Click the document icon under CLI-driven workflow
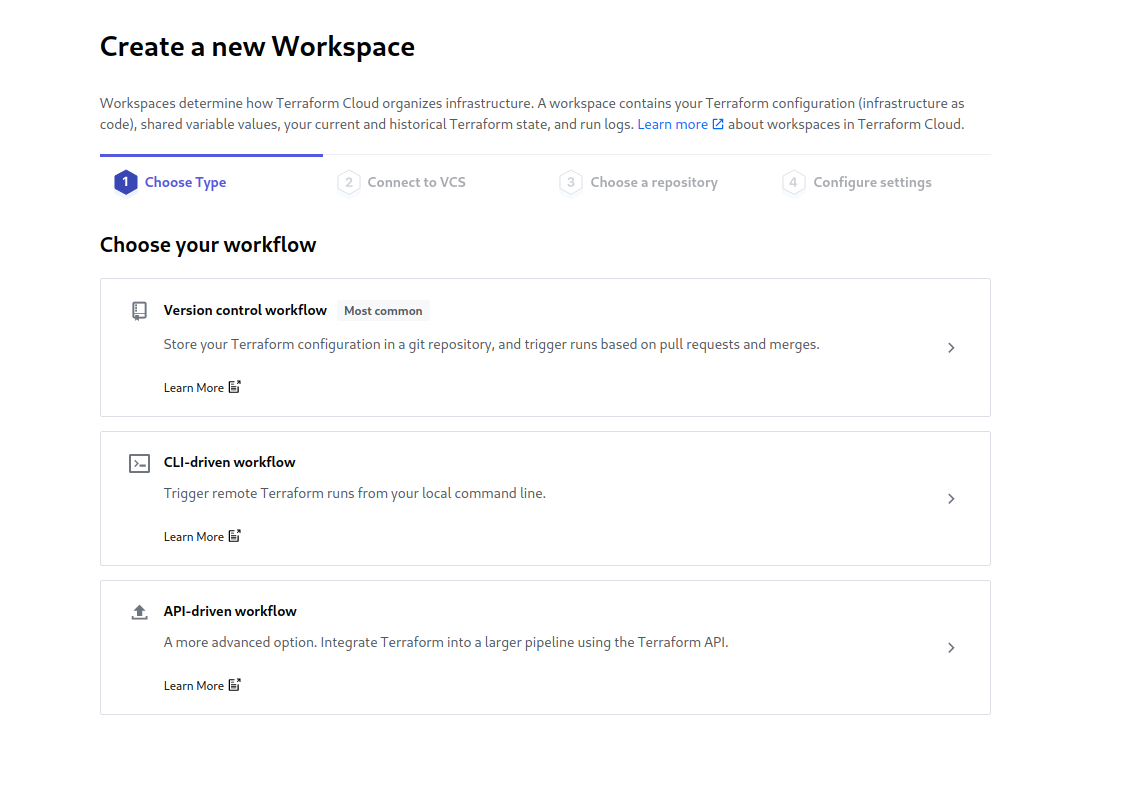 (x=235, y=536)
